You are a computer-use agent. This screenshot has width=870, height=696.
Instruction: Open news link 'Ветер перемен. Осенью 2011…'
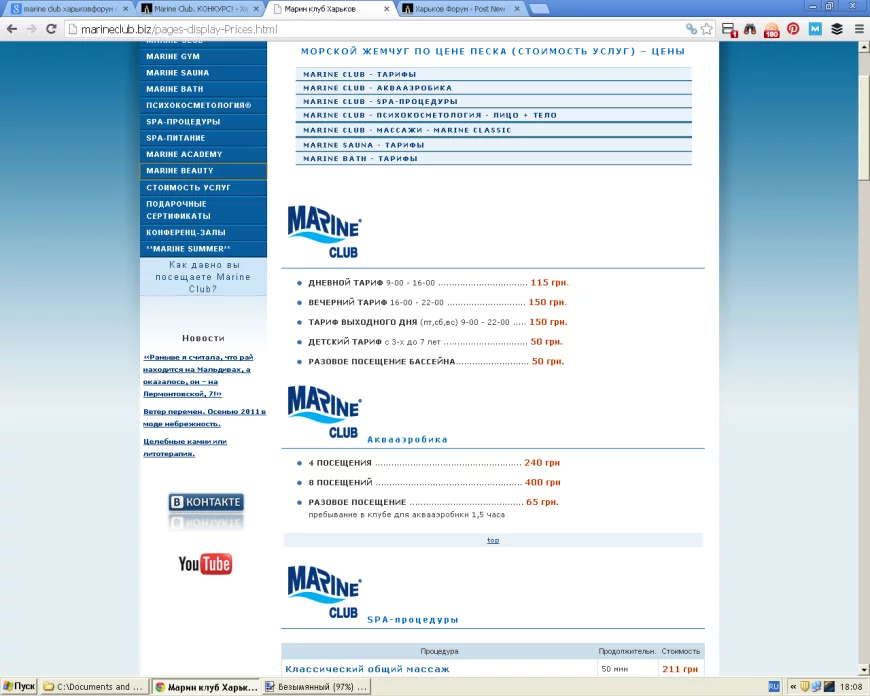(204, 417)
